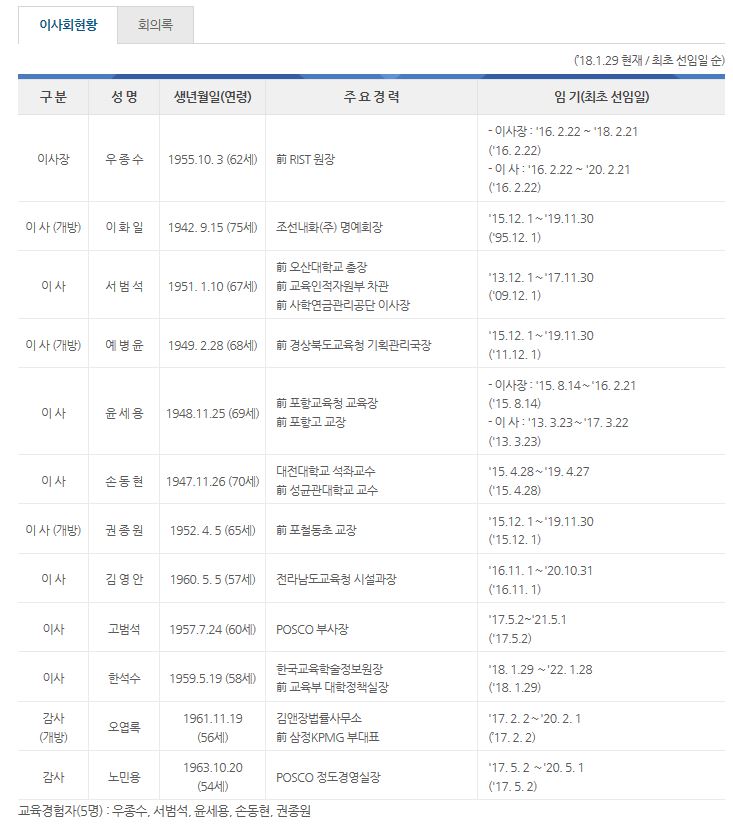Select the name cell 김영안
This screenshot has width=733, height=825.
(125, 579)
